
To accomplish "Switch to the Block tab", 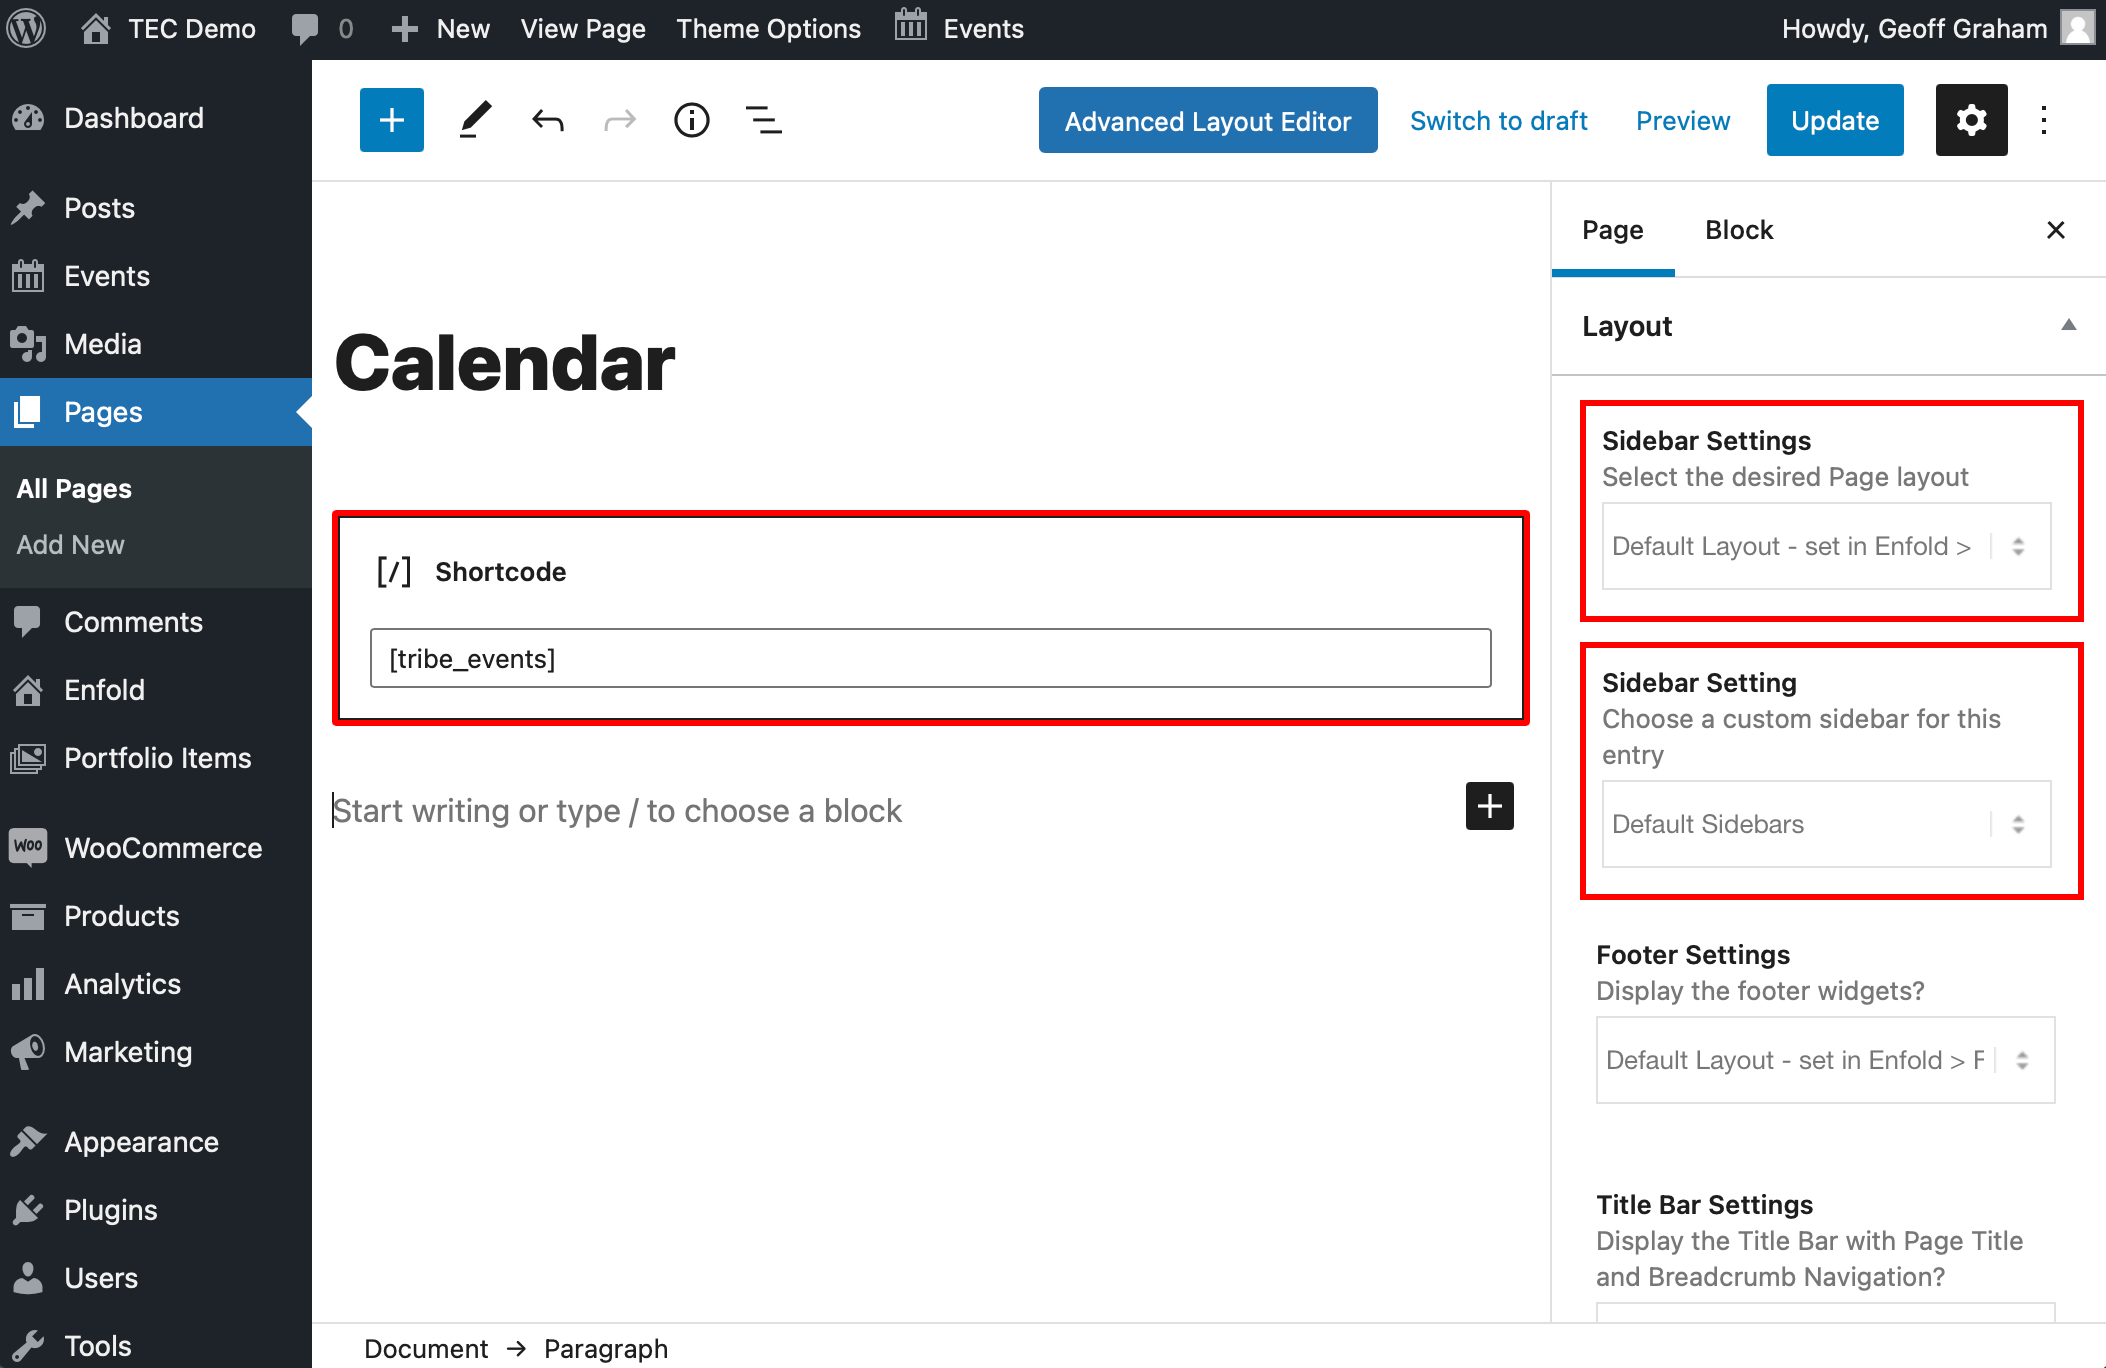I will 1738,229.
